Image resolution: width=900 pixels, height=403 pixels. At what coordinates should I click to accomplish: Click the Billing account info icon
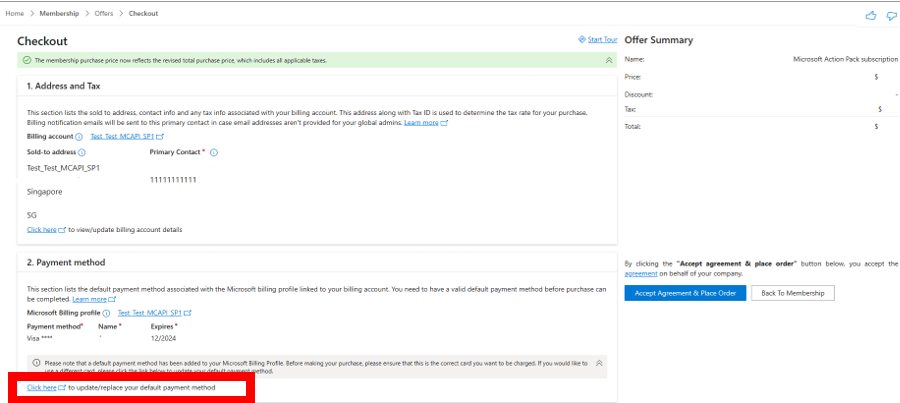click(x=82, y=136)
